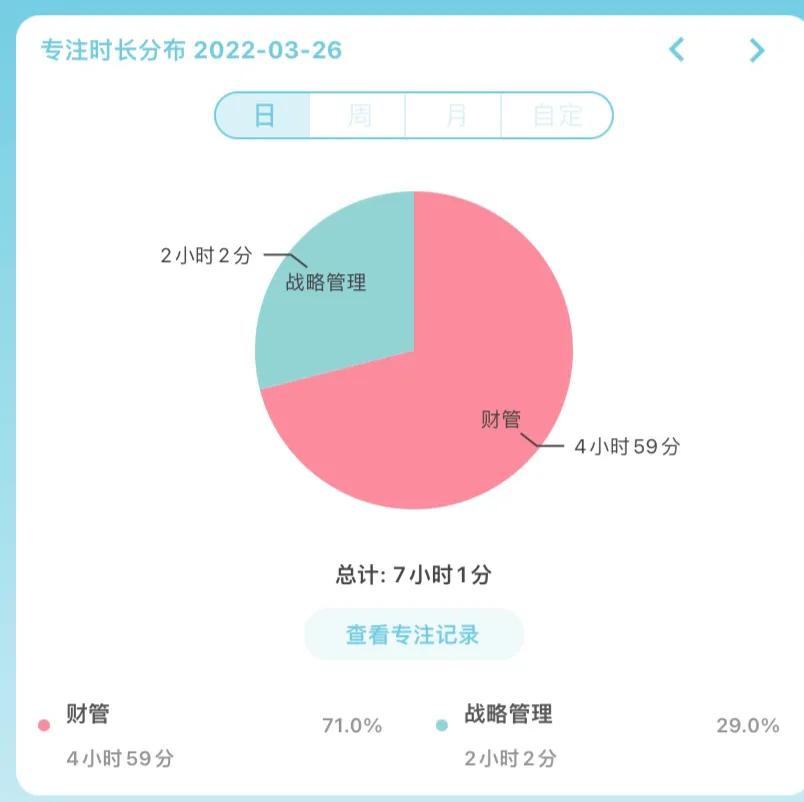Select the 日 (Day) tab

pos(265,115)
